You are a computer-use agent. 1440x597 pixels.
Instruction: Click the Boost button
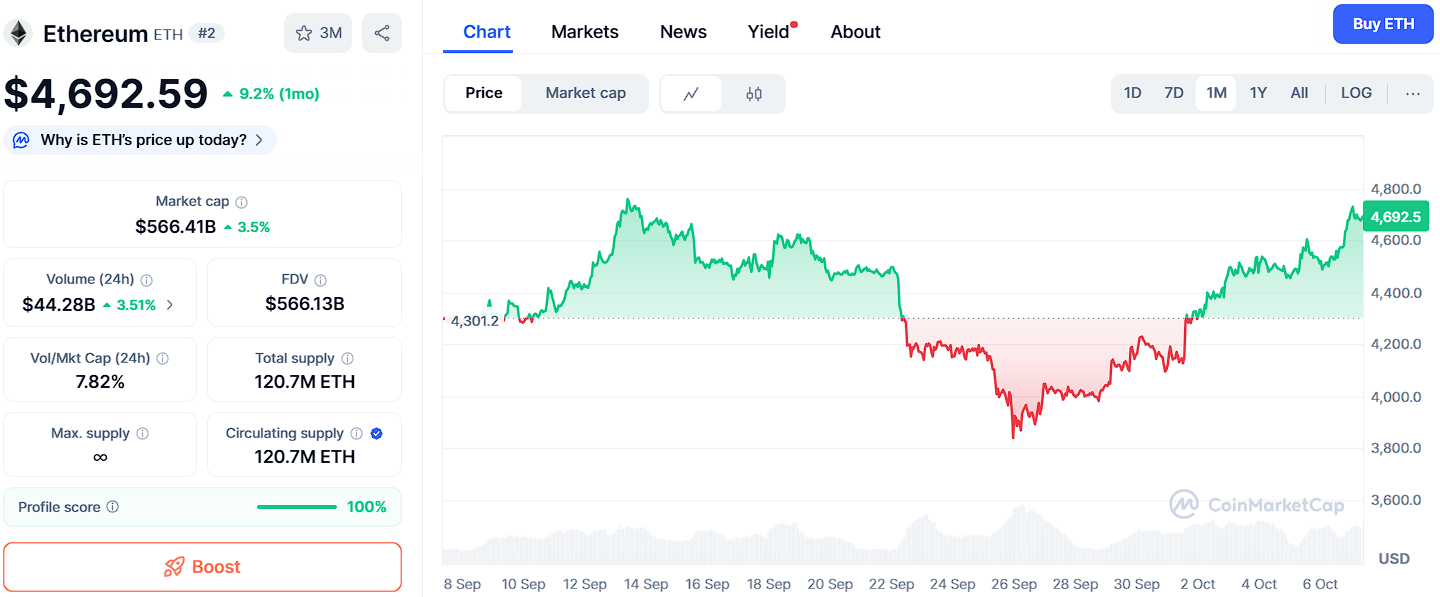(x=202, y=567)
